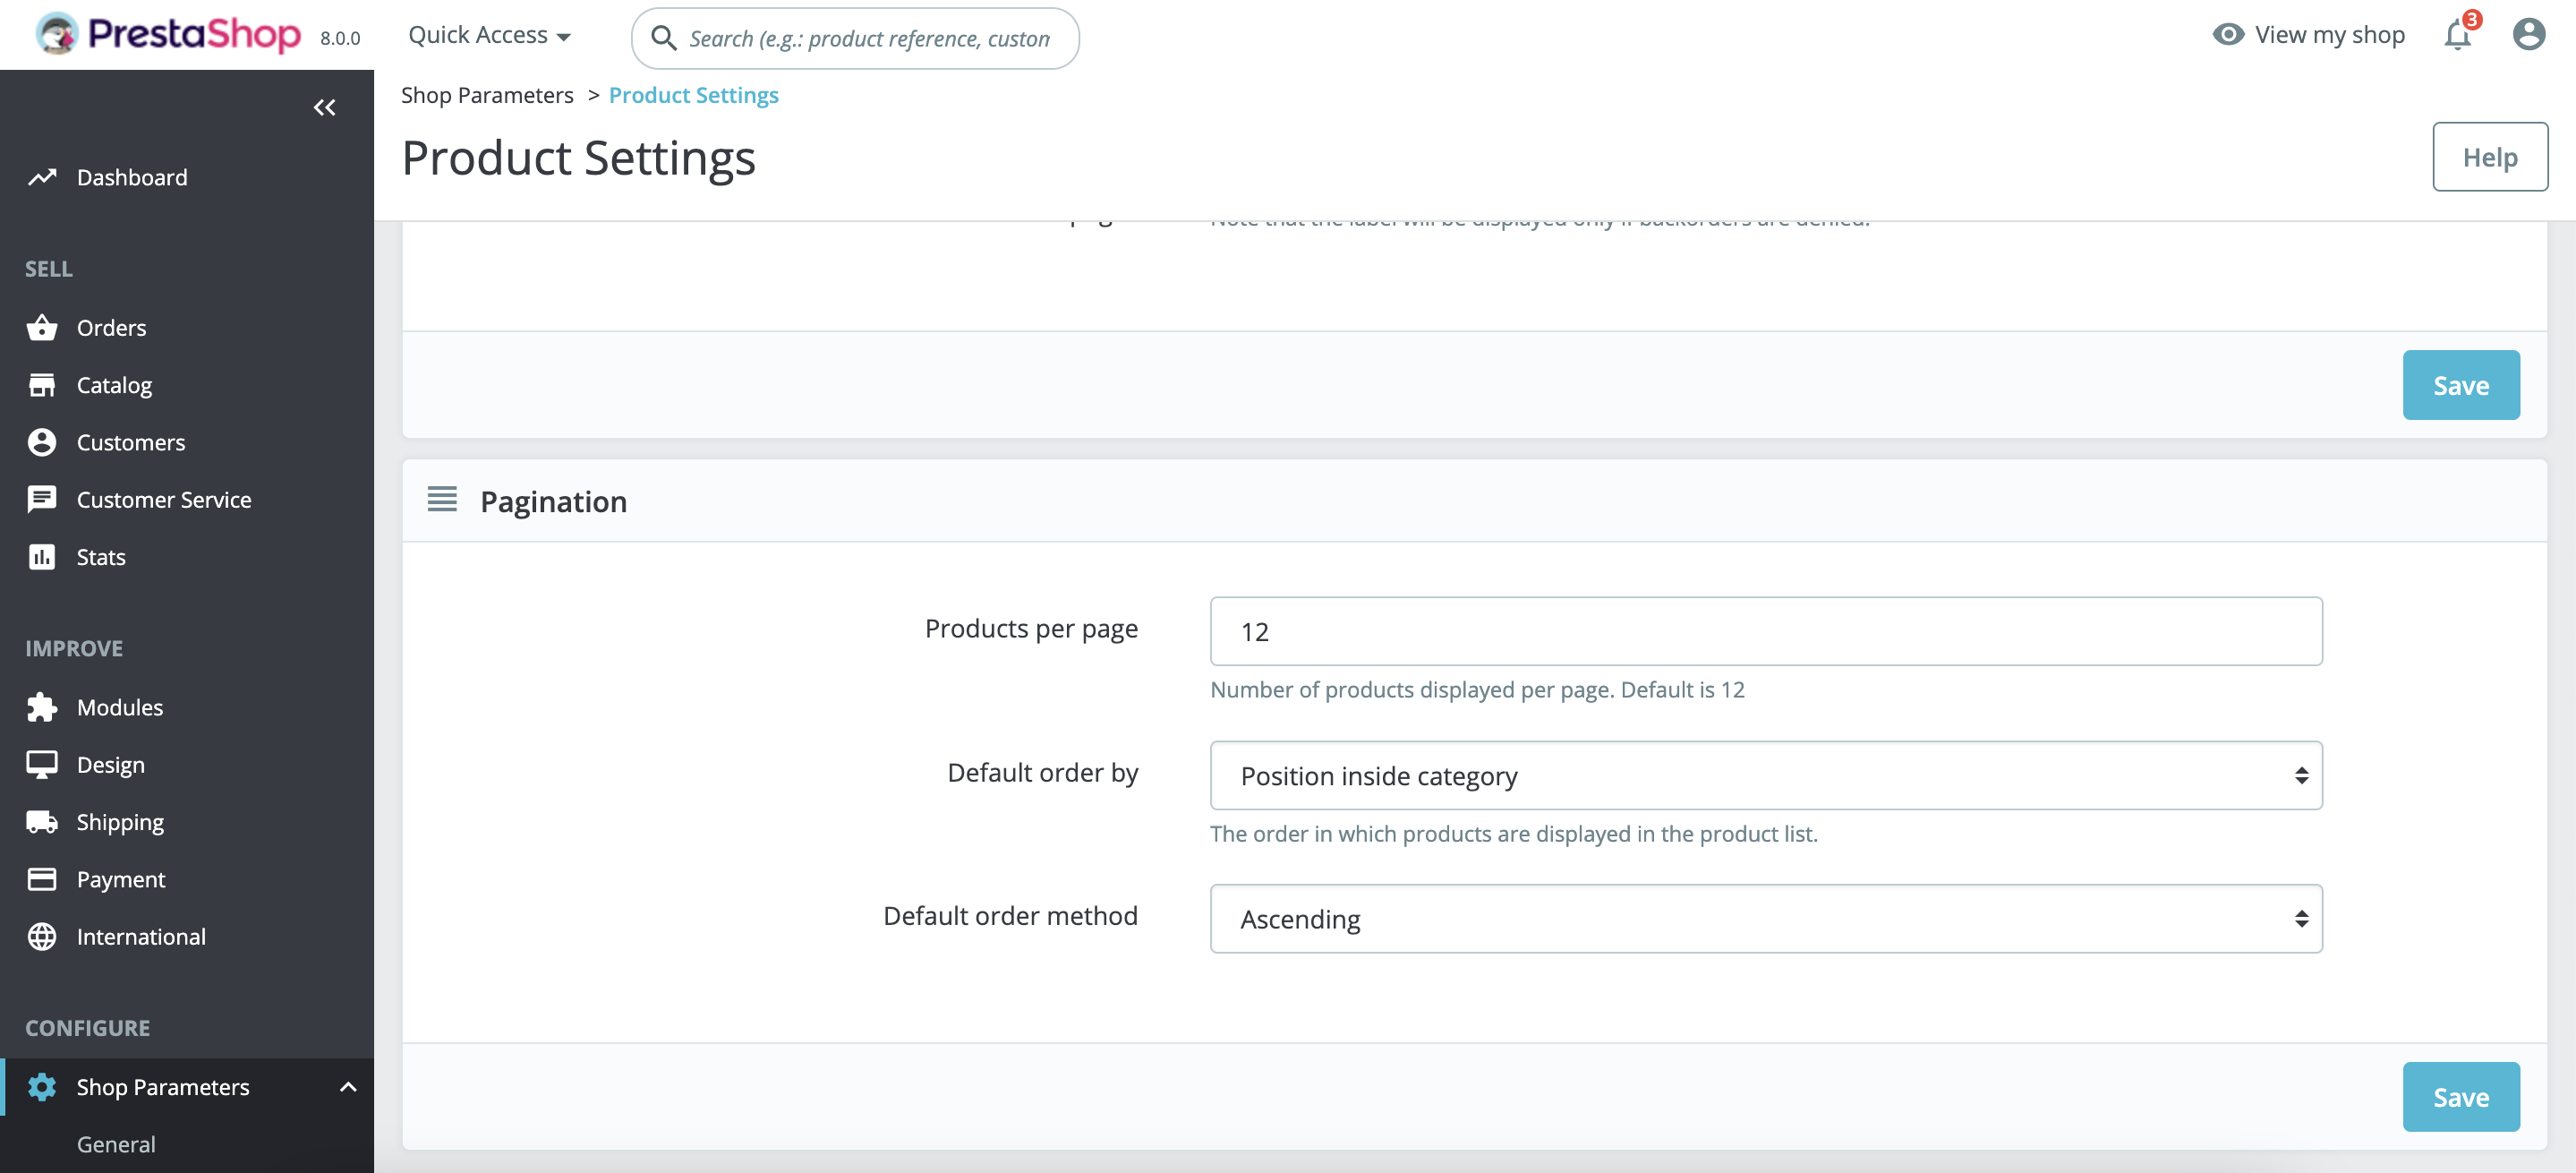Click the notifications bell icon

coord(2457,36)
